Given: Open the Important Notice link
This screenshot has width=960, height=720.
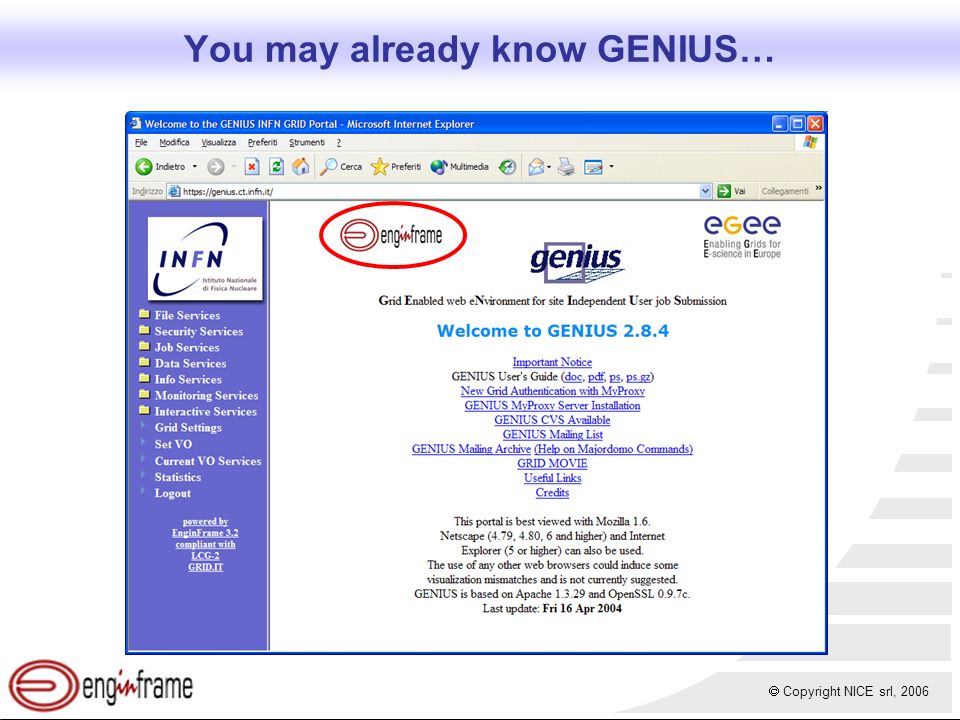Looking at the screenshot, I should click(x=552, y=362).
